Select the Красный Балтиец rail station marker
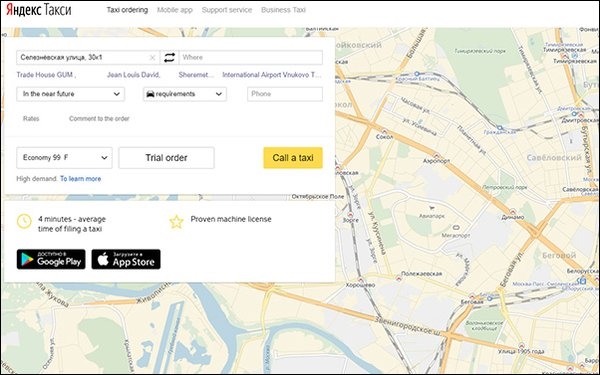600x375 pixels. (x=417, y=73)
